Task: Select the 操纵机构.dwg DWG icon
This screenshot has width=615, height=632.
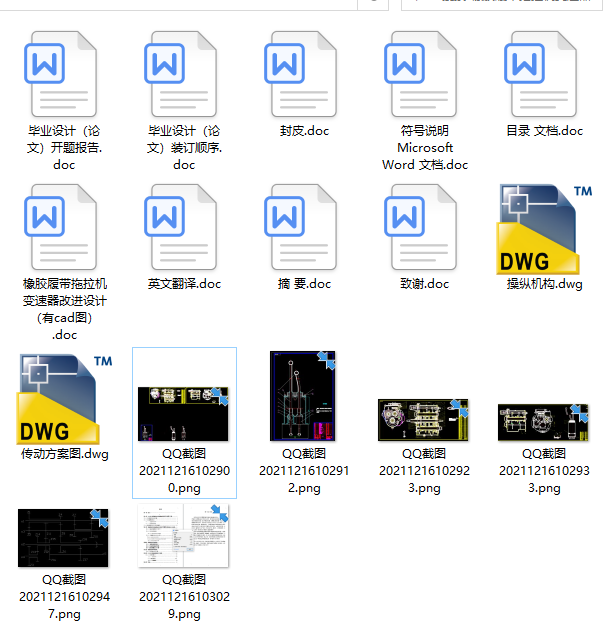Action: pyautogui.click(x=544, y=229)
